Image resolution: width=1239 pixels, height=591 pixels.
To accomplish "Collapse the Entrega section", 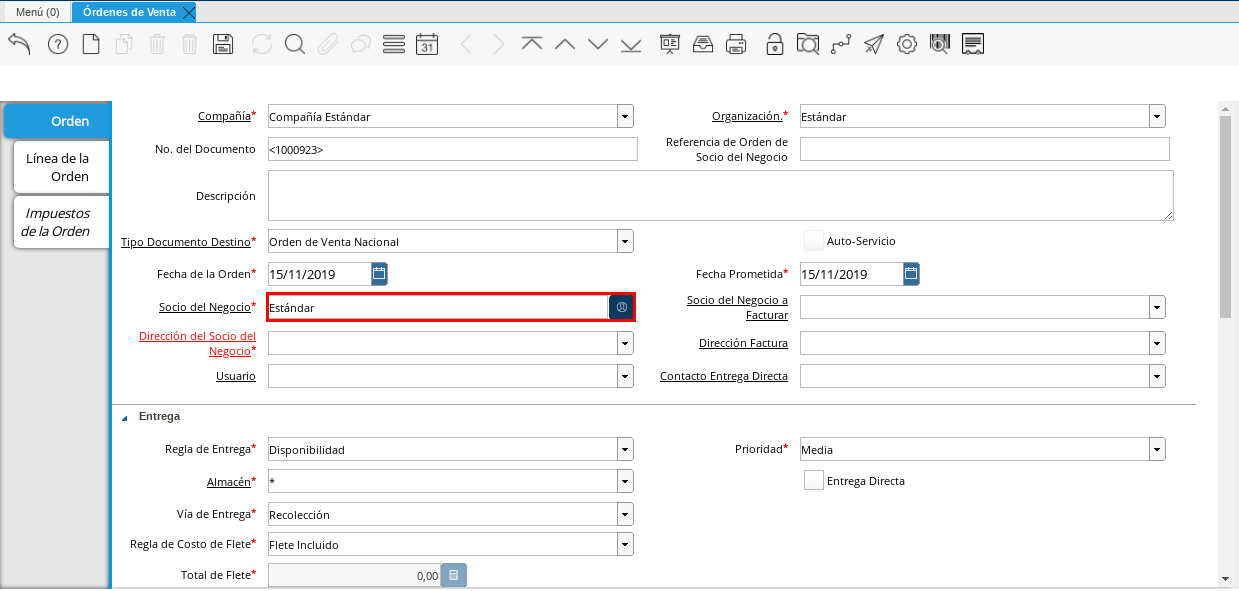I will tap(125, 417).
